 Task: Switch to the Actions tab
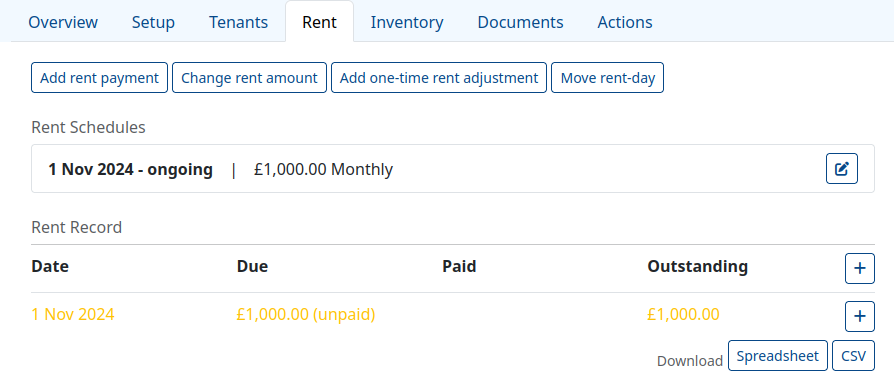pos(625,22)
